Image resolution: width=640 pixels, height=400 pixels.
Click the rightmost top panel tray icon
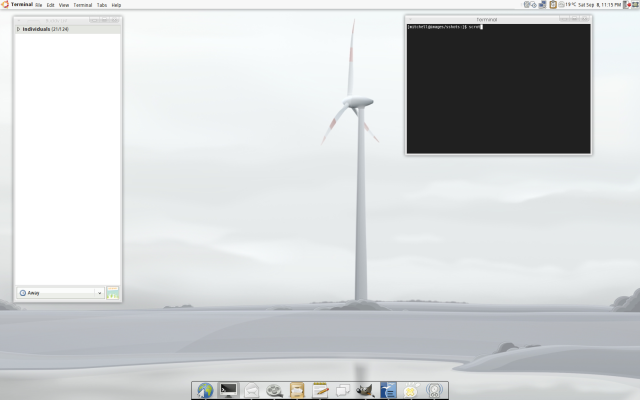click(636, 5)
